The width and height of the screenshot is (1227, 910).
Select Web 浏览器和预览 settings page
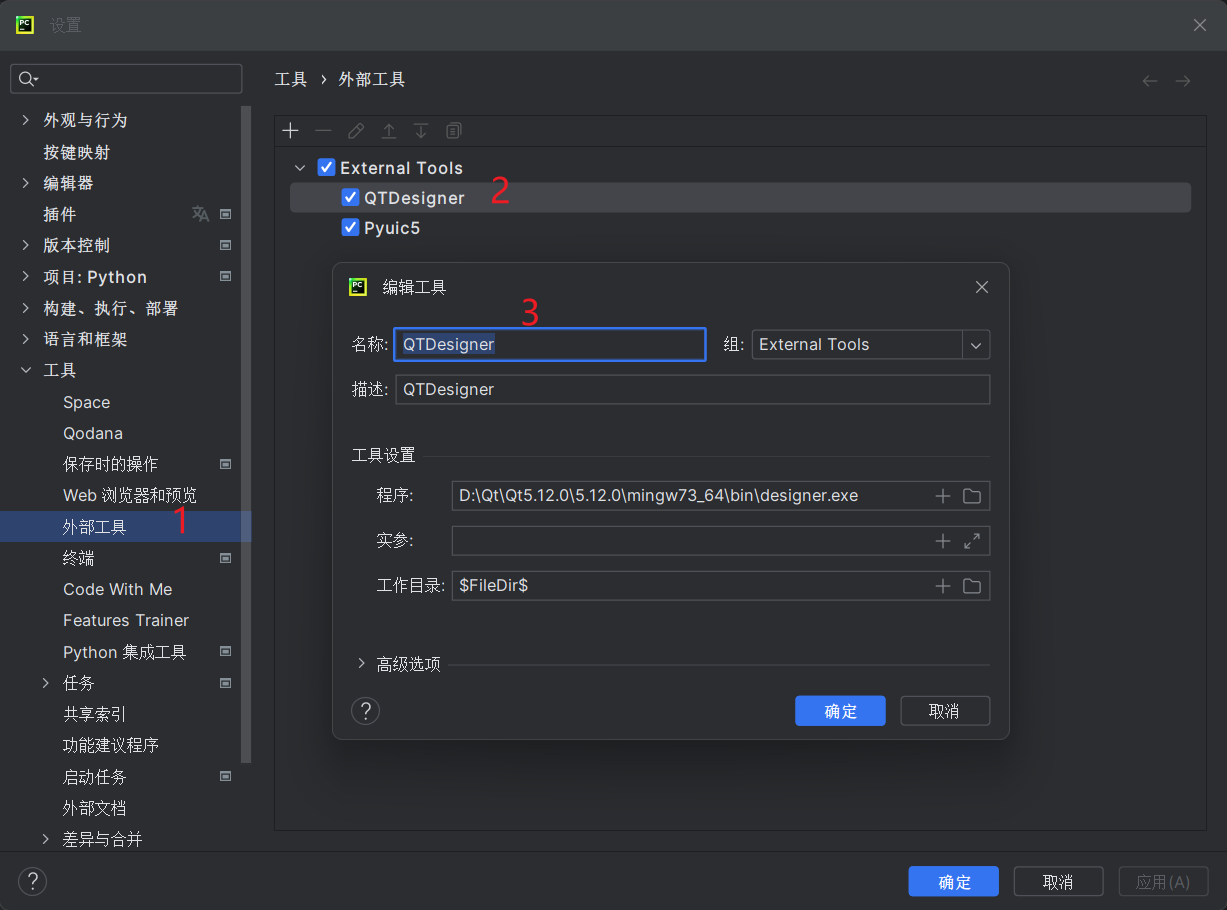130,495
